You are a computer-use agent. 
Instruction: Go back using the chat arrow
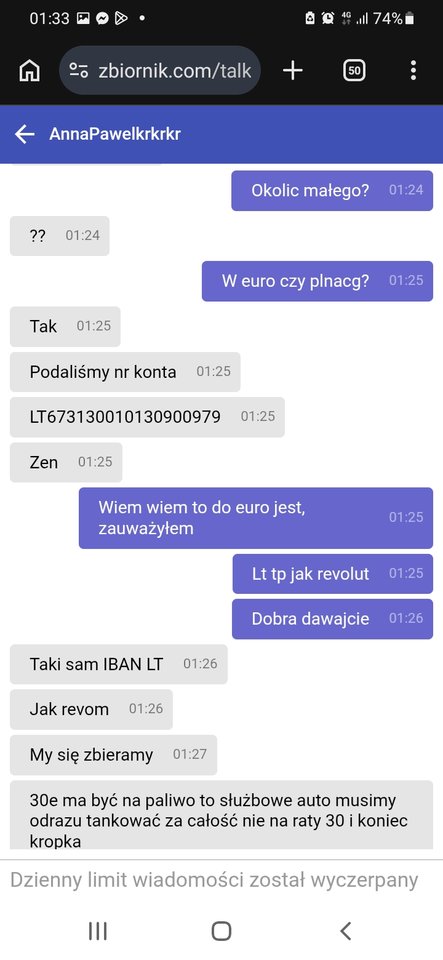point(24,134)
